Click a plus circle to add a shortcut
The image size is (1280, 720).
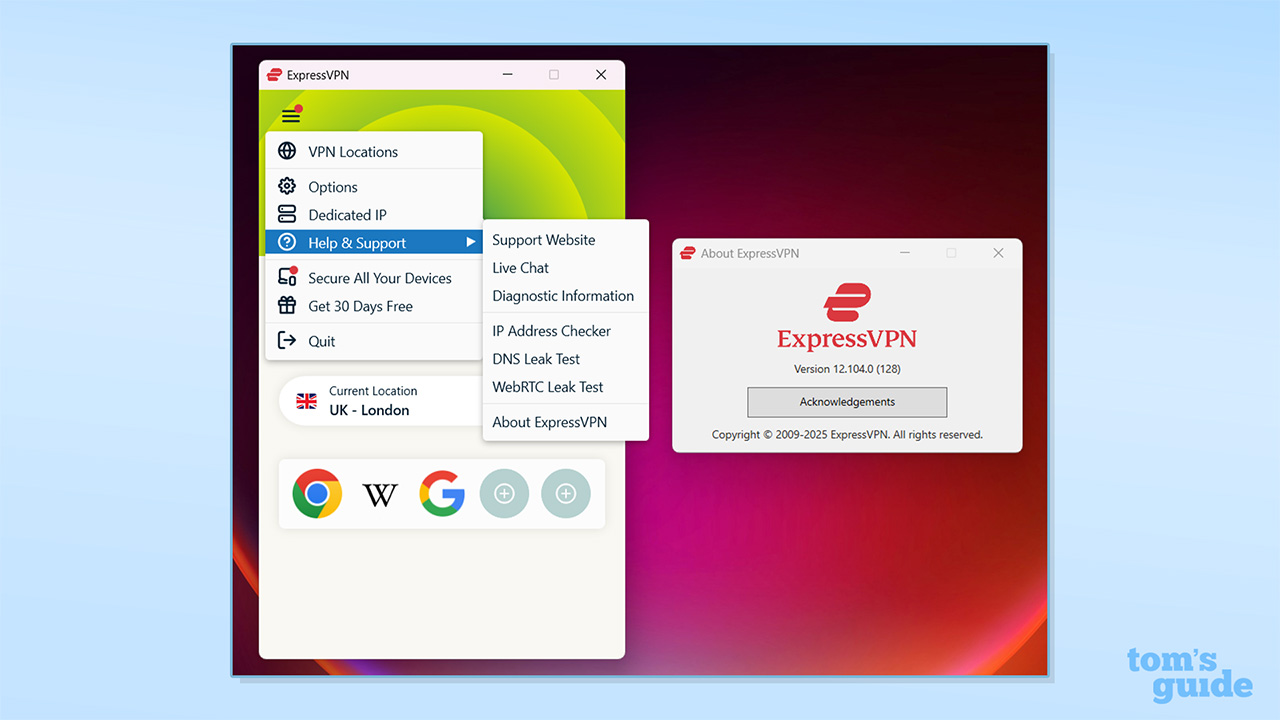coord(504,493)
